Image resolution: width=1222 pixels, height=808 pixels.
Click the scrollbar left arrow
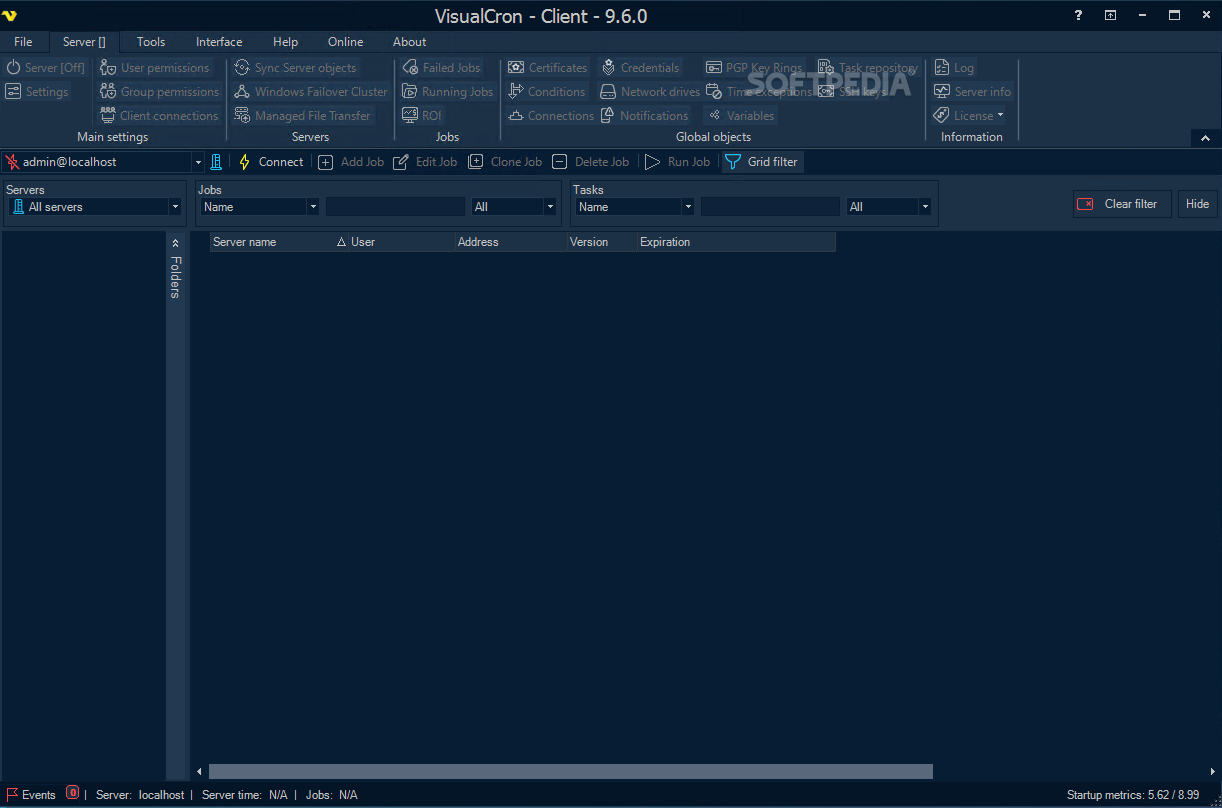199,772
